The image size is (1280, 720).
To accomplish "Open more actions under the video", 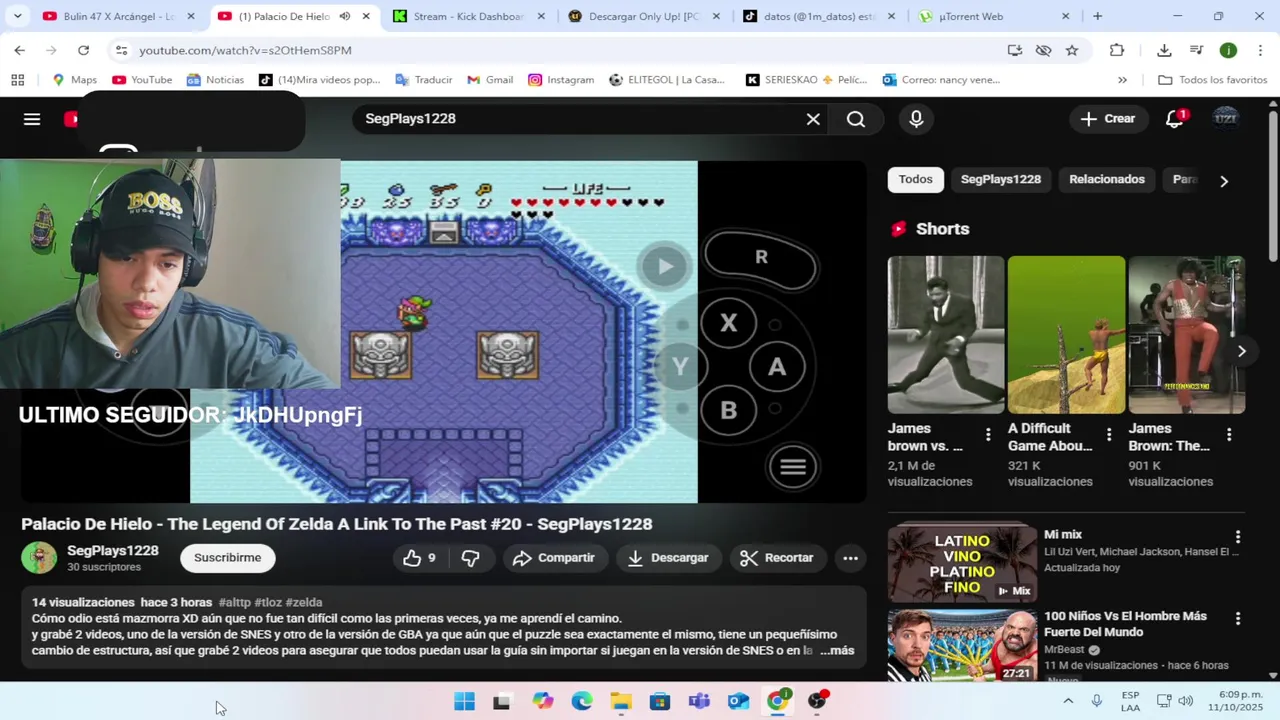I will tap(850, 558).
